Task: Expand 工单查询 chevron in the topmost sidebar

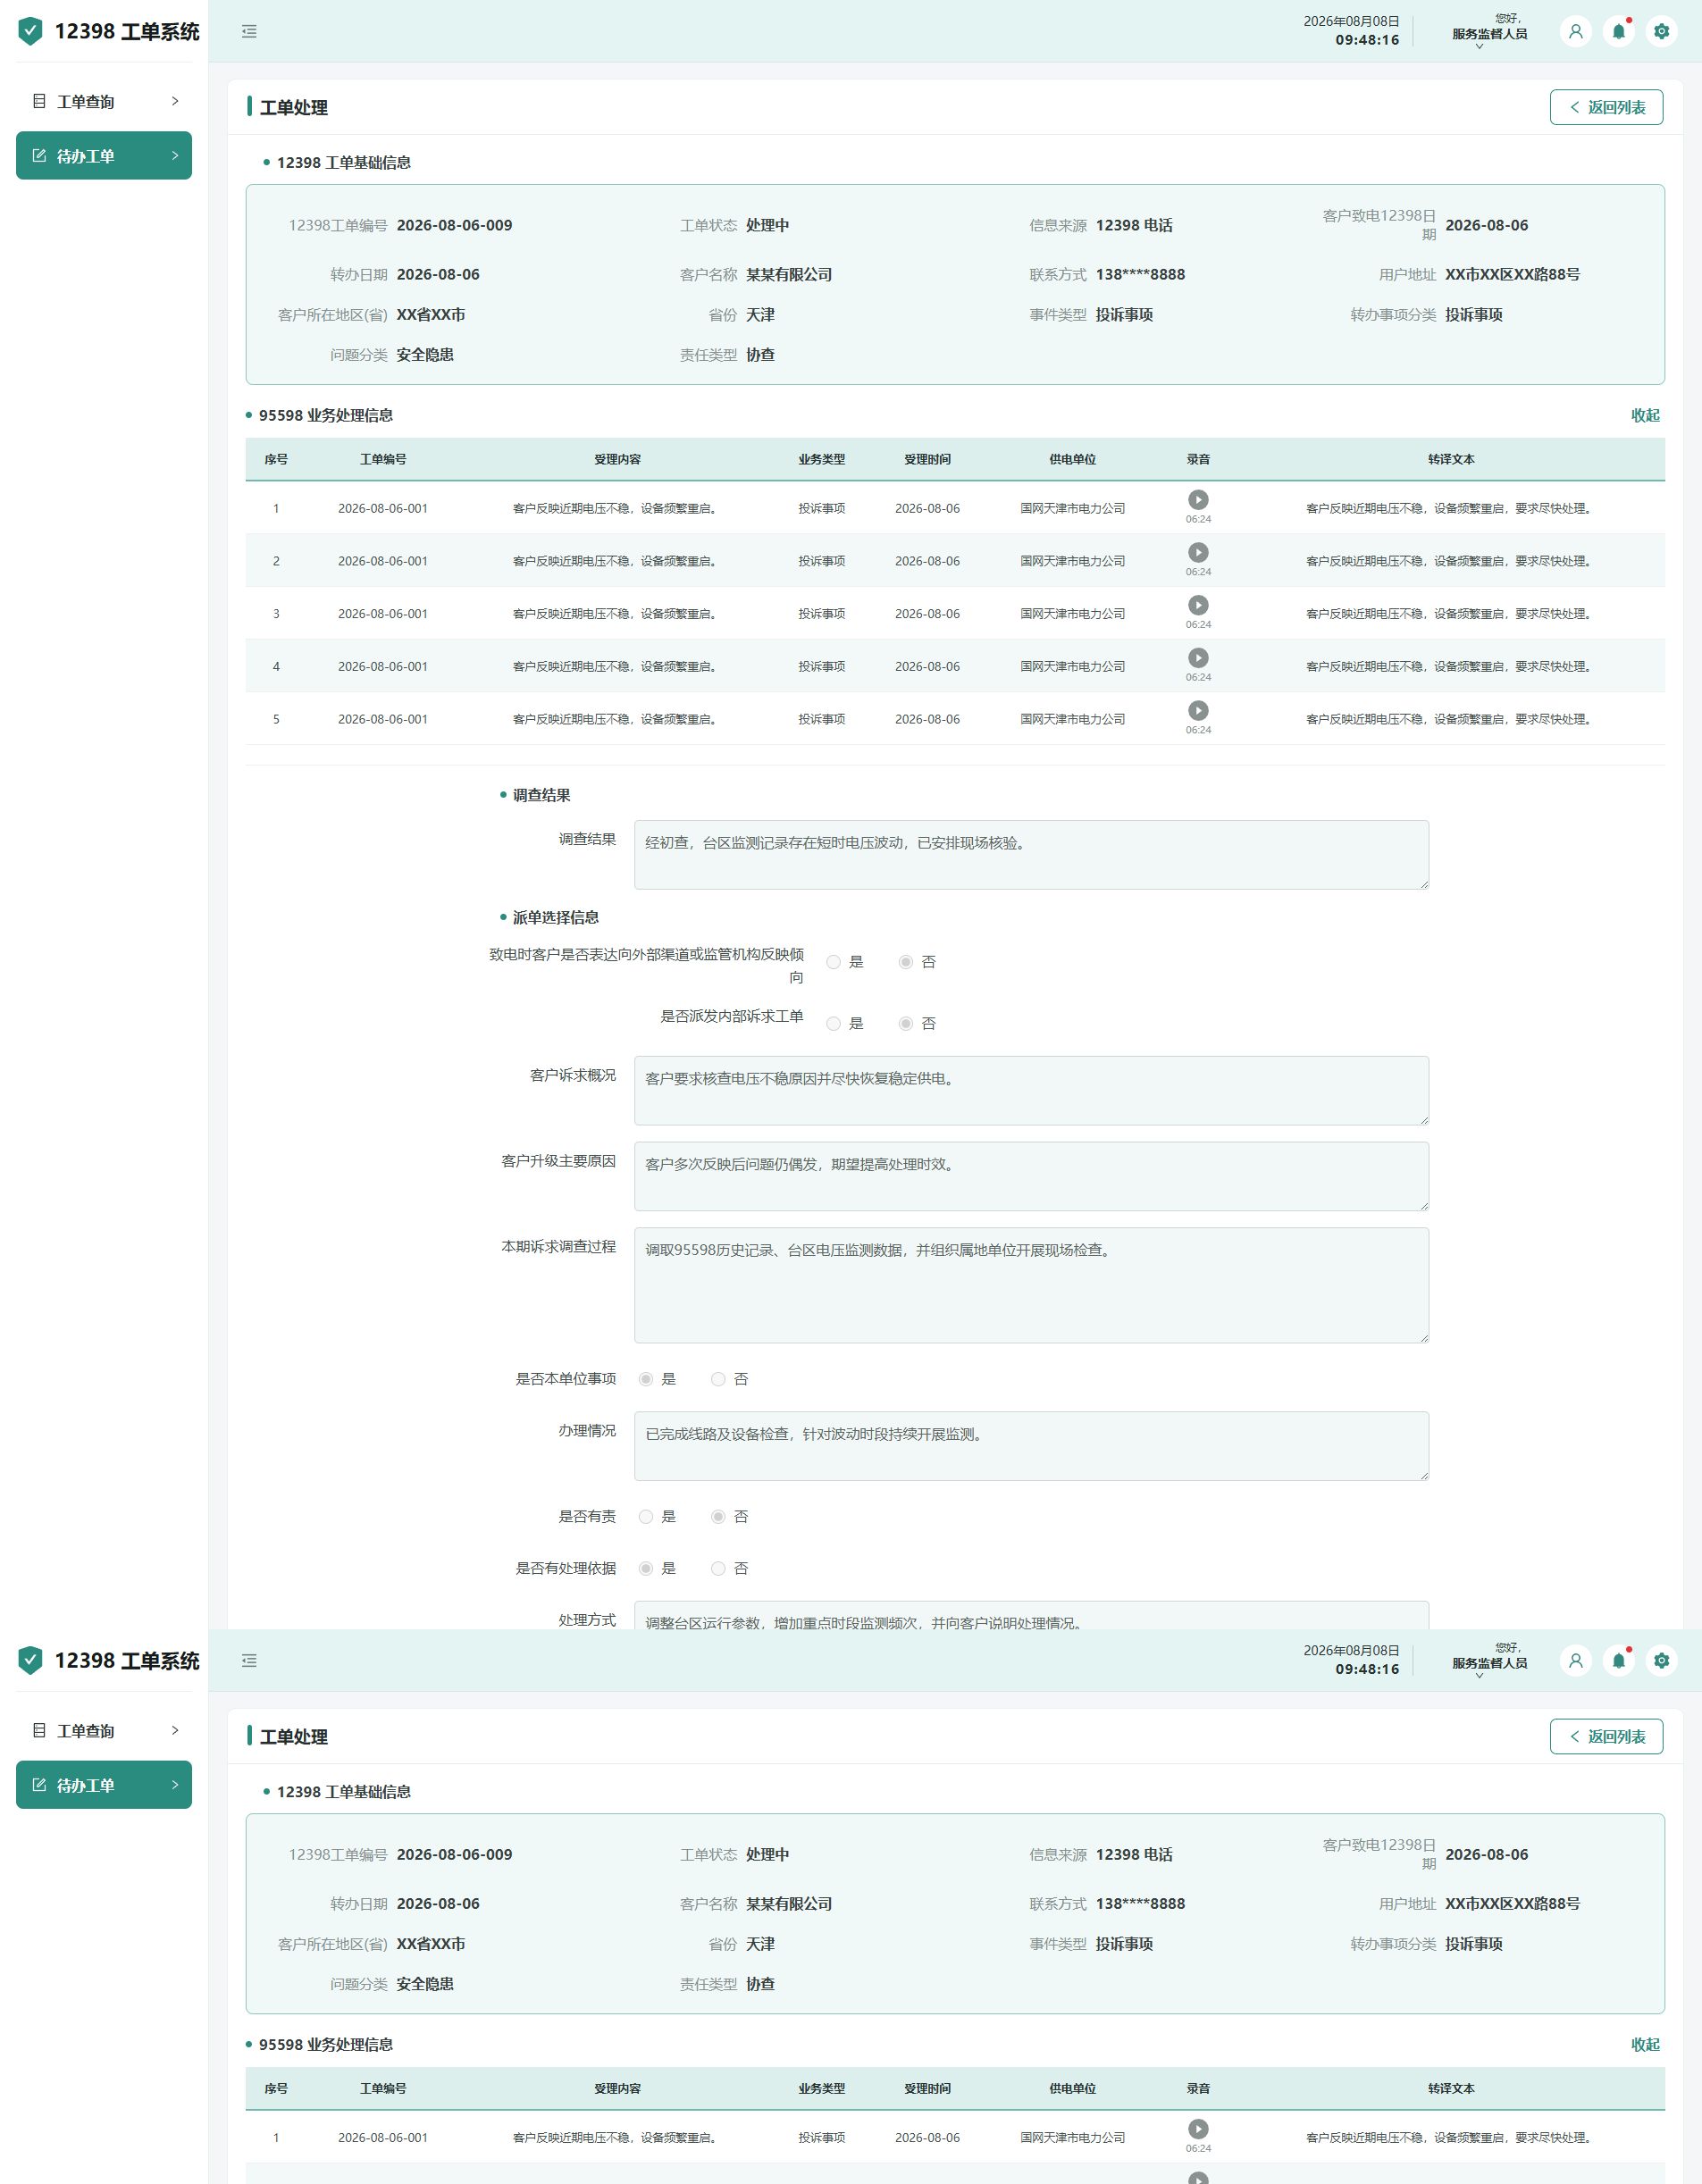Action: pos(175,101)
